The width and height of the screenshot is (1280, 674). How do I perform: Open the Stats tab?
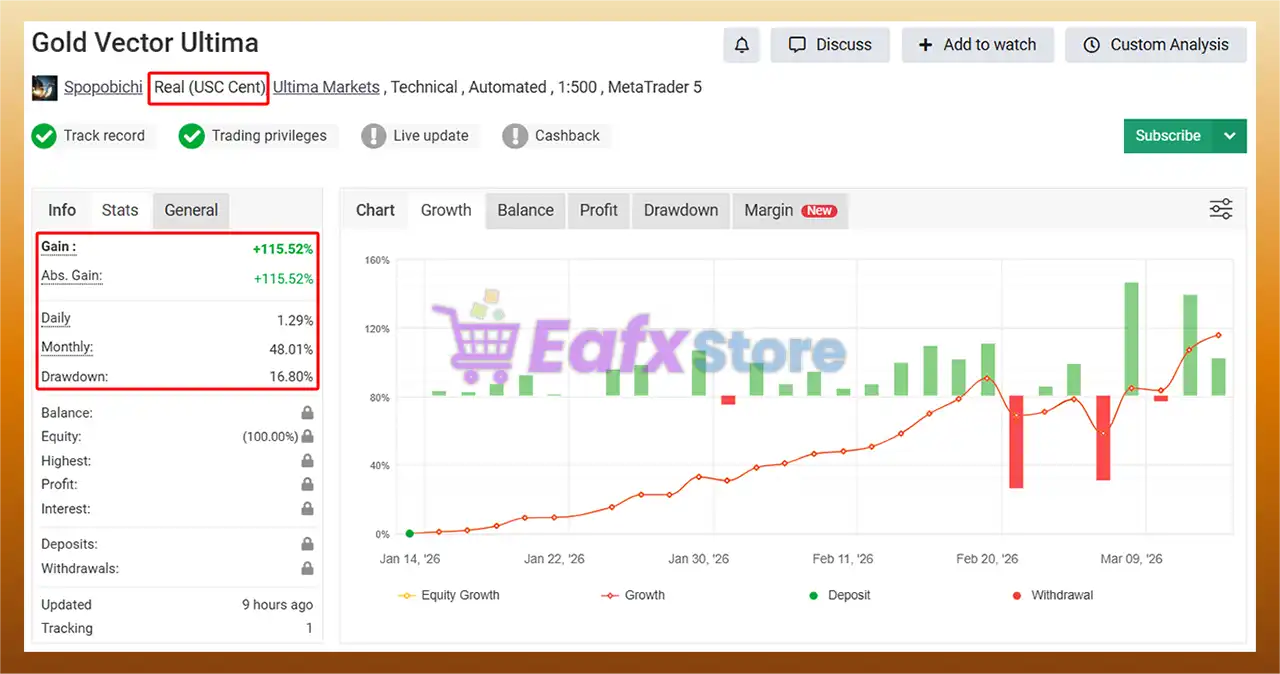coord(120,210)
